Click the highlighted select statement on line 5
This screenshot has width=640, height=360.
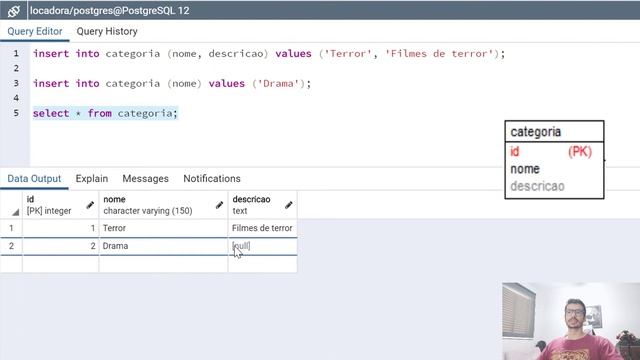tap(105, 113)
